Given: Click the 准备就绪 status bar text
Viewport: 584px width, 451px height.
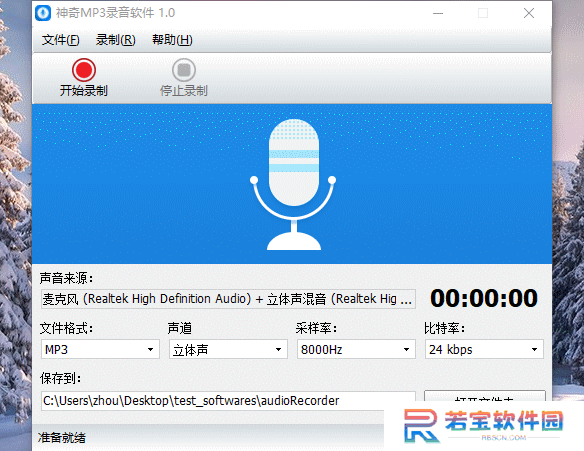Looking at the screenshot, I should pos(62,438).
